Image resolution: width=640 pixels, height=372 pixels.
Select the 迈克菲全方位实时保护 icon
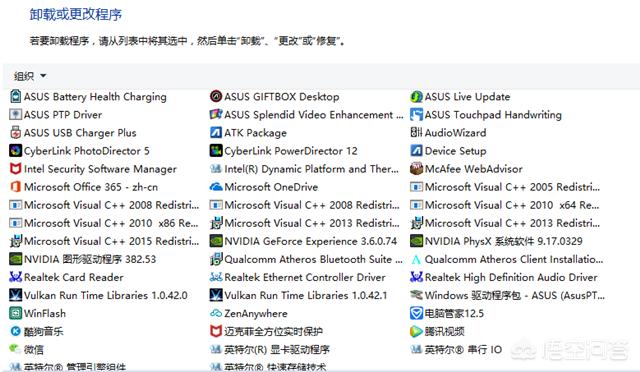point(216,331)
